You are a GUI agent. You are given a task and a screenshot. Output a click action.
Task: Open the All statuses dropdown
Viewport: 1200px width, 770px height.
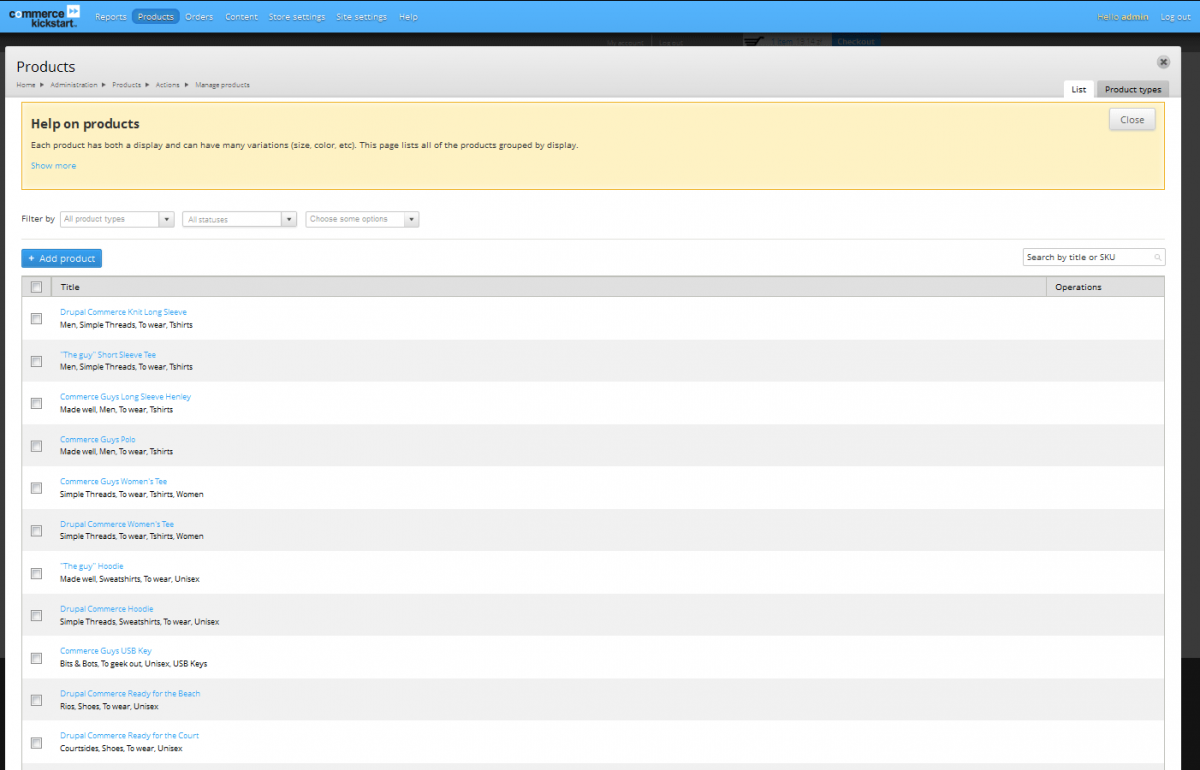(240, 219)
